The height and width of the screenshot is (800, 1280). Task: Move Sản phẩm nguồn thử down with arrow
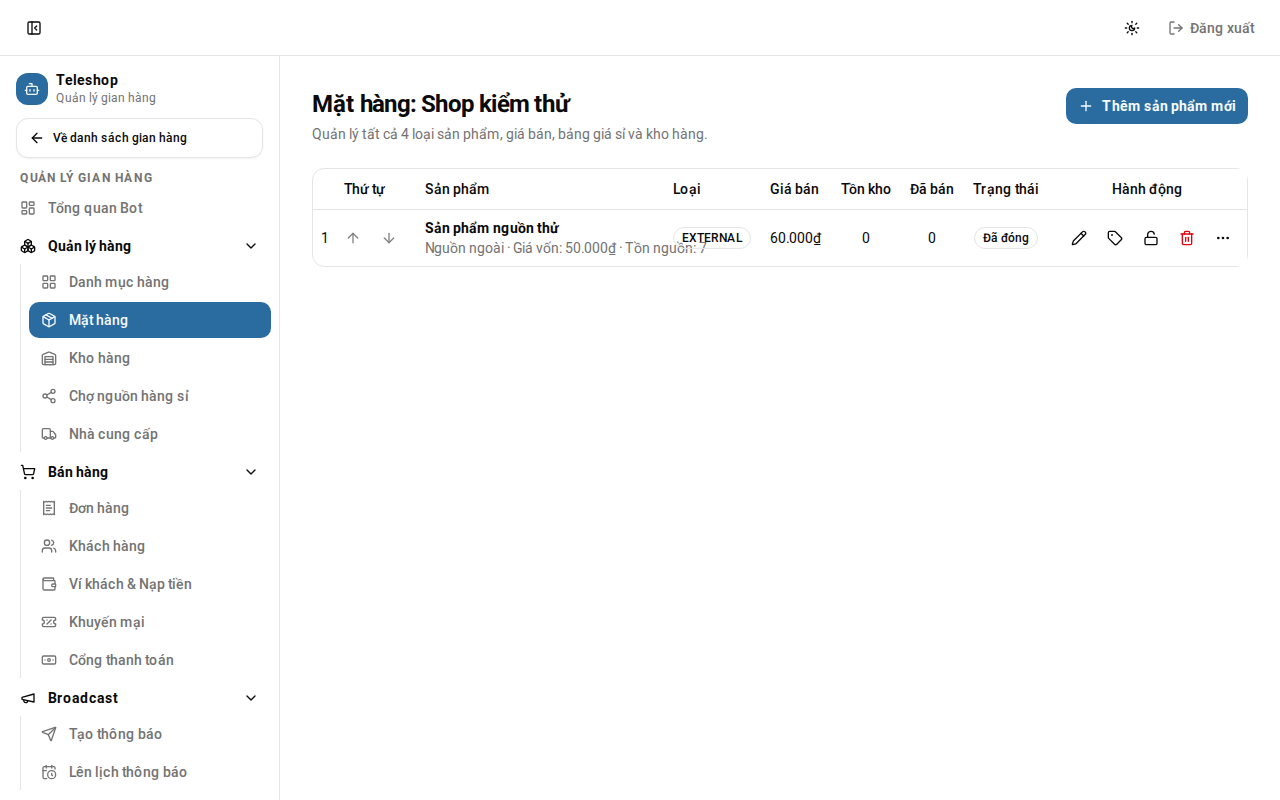(x=389, y=238)
